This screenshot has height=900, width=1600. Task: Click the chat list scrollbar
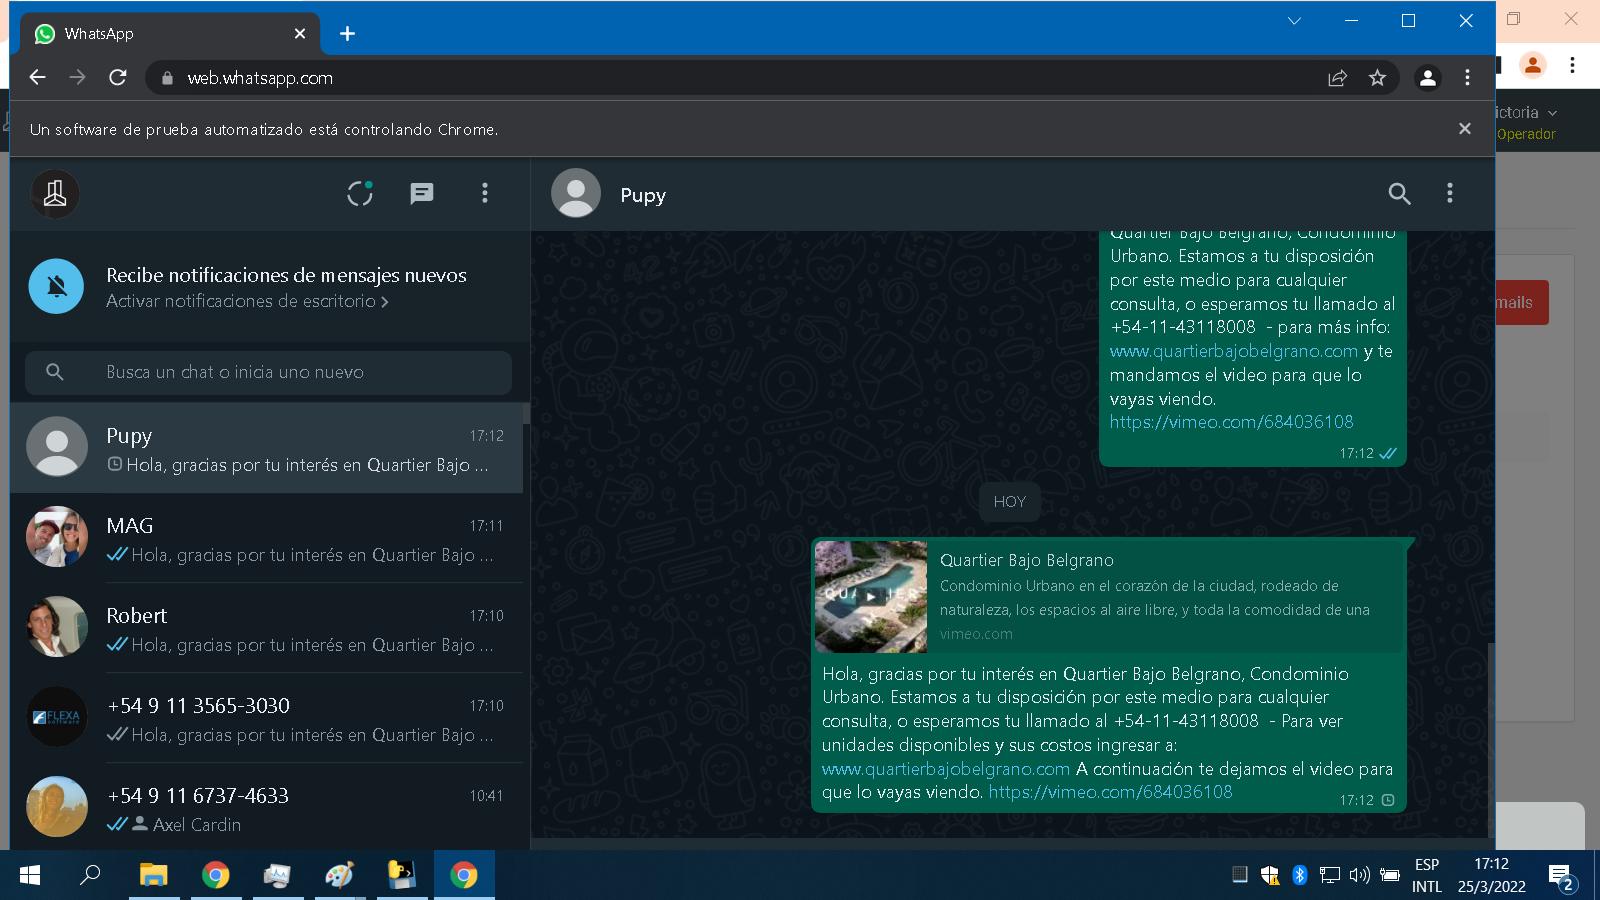tap(526, 414)
